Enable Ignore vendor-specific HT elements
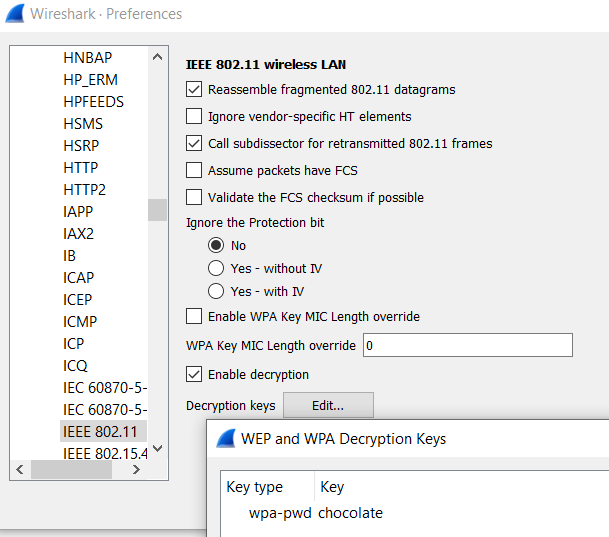This screenshot has width=609, height=537. pyautogui.click(x=194, y=116)
